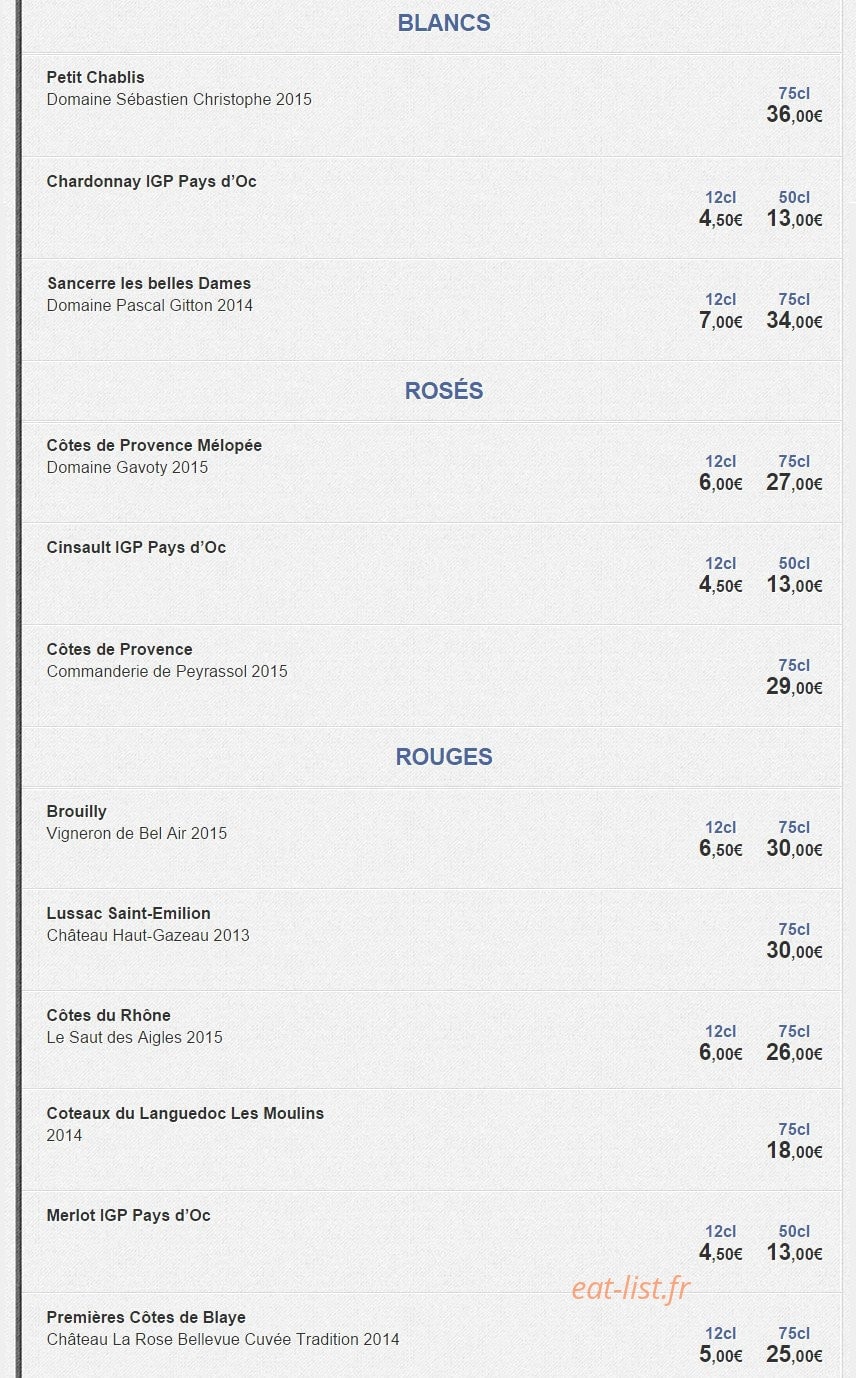Select the 36,00€ Petit Chablis price
The image size is (856, 1378).
coord(794,115)
